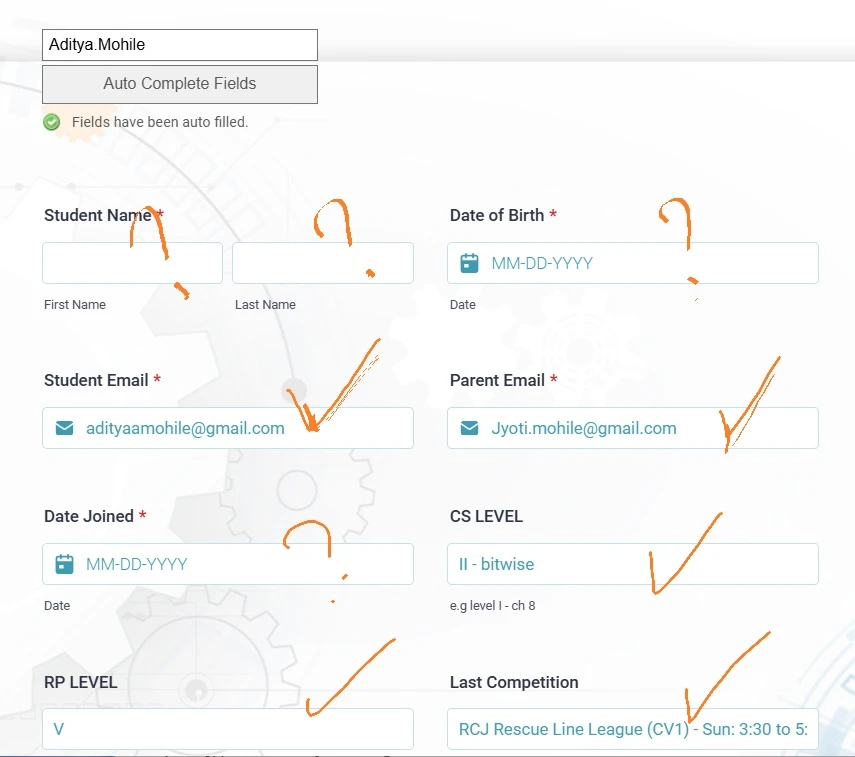Click the RP LEVEL input field

tap(228, 729)
